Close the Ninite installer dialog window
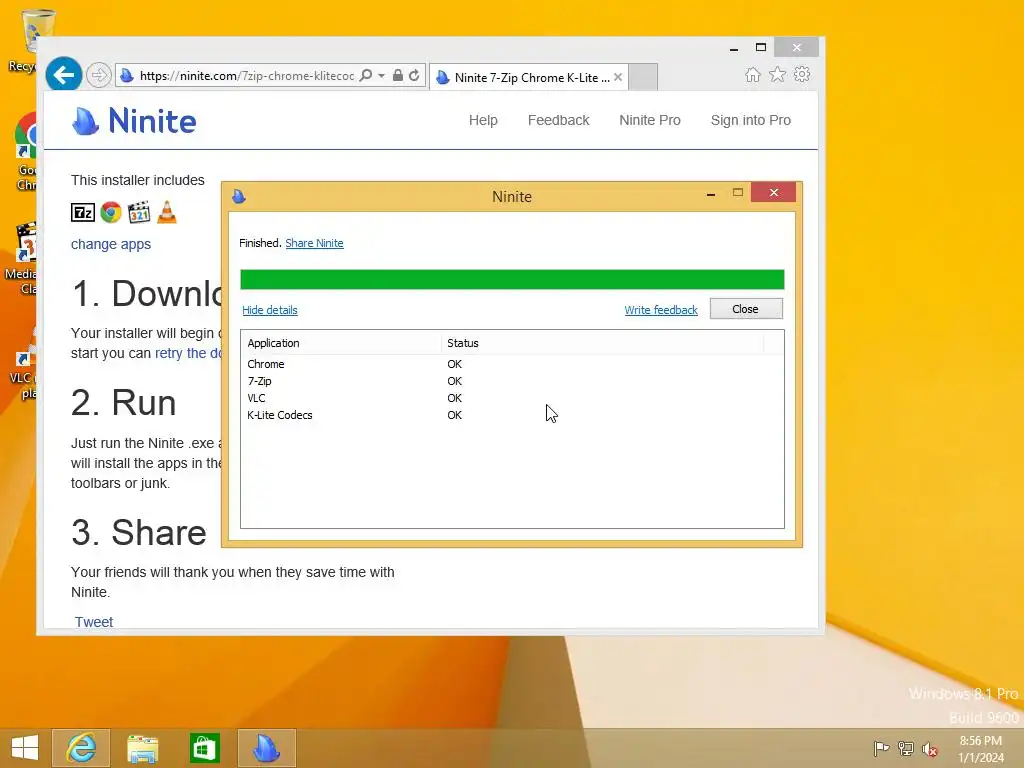This screenshot has width=1024, height=768. [773, 193]
